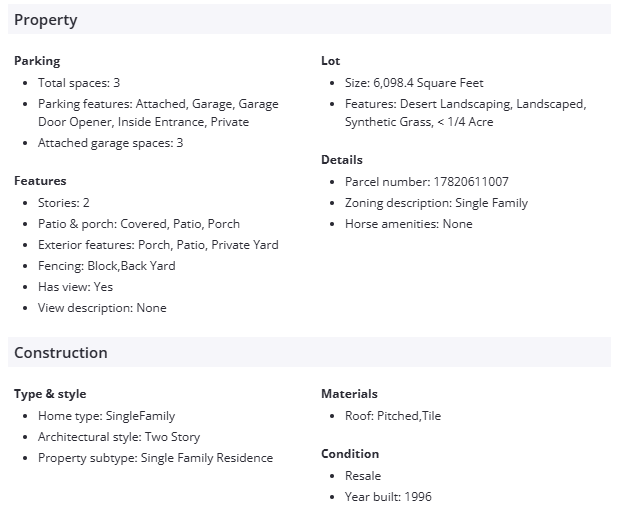640x510 pixels.
Task: Select the Parking subsection heading
Action: click(x=37, y=61)
